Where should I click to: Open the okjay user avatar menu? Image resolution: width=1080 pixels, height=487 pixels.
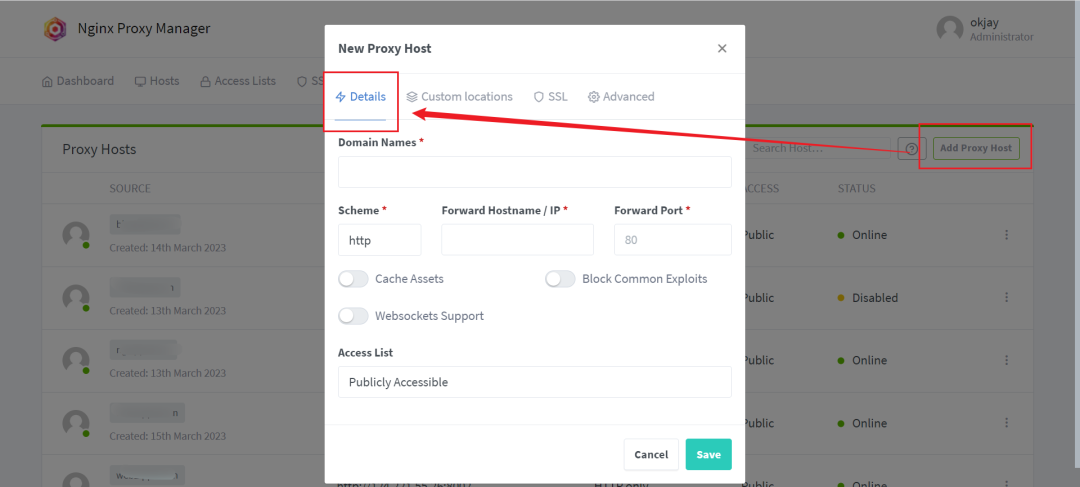(950, 29)
